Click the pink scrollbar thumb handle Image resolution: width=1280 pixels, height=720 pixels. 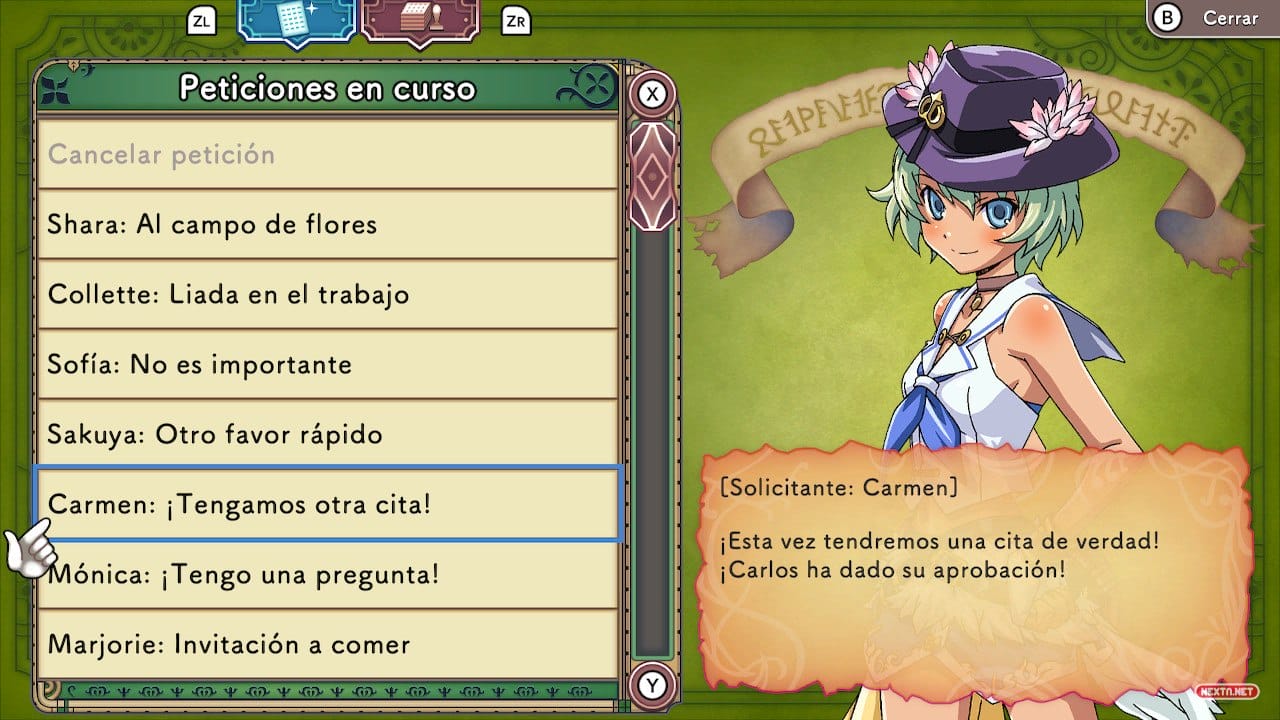(x=653, y=176)
